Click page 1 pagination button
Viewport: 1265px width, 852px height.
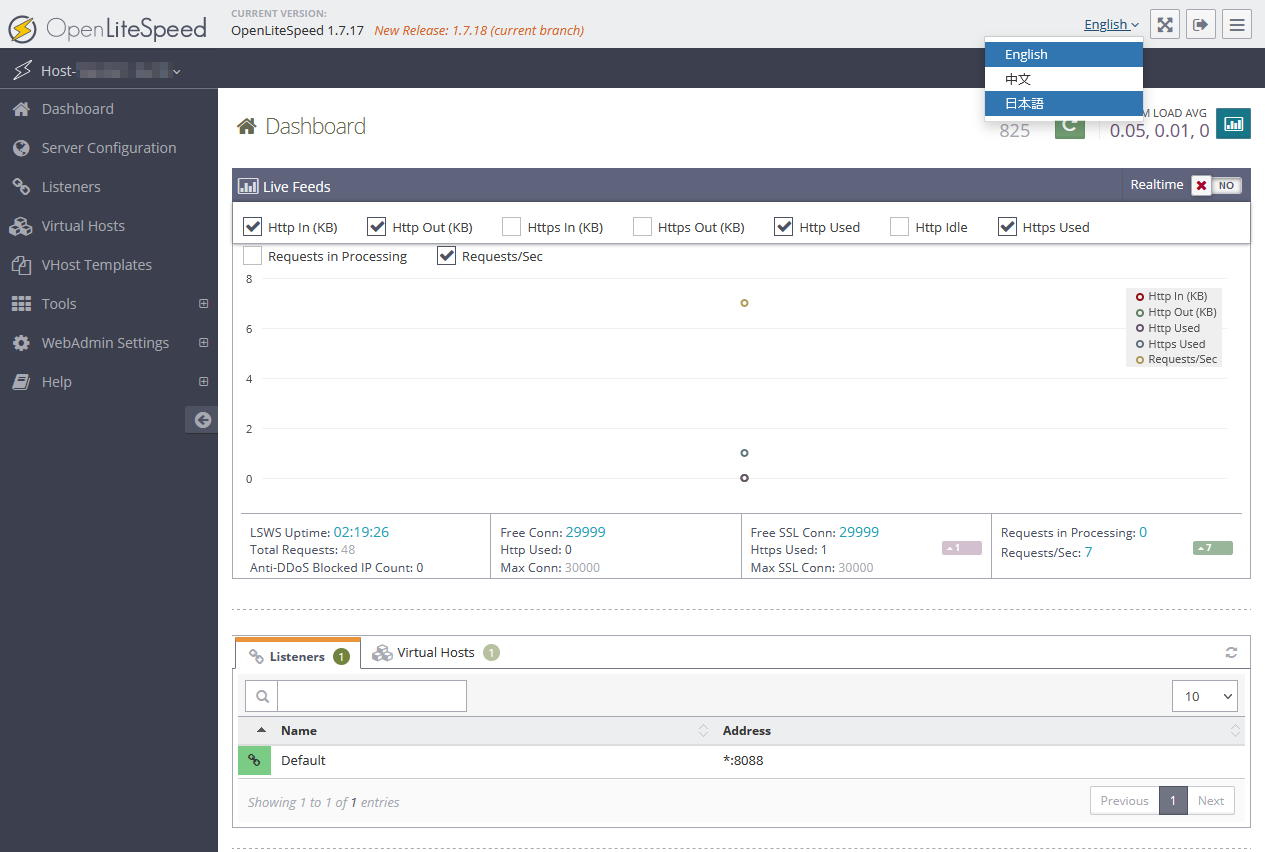point(1173,801)
